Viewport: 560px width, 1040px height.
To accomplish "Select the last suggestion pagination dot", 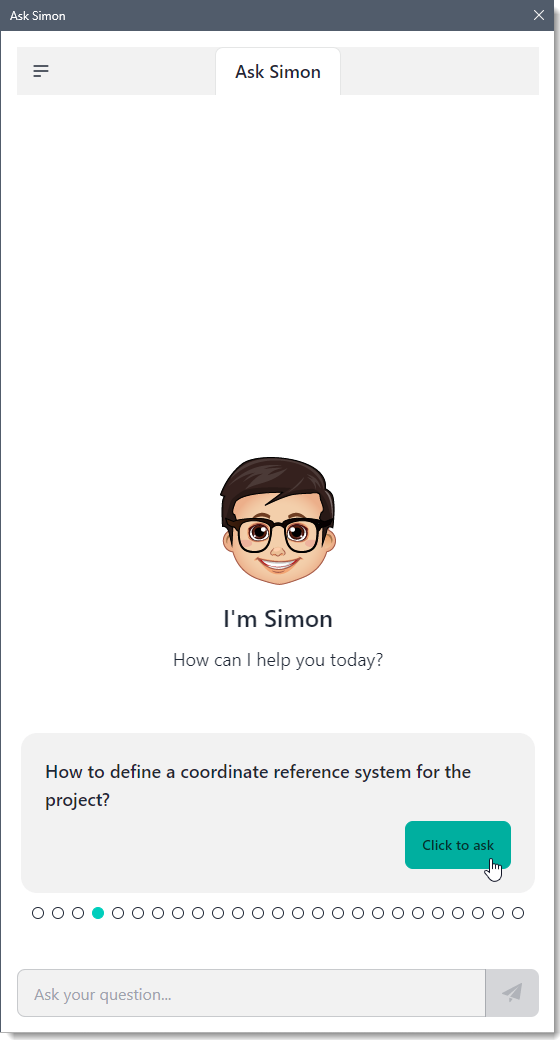I will point(518,913).
